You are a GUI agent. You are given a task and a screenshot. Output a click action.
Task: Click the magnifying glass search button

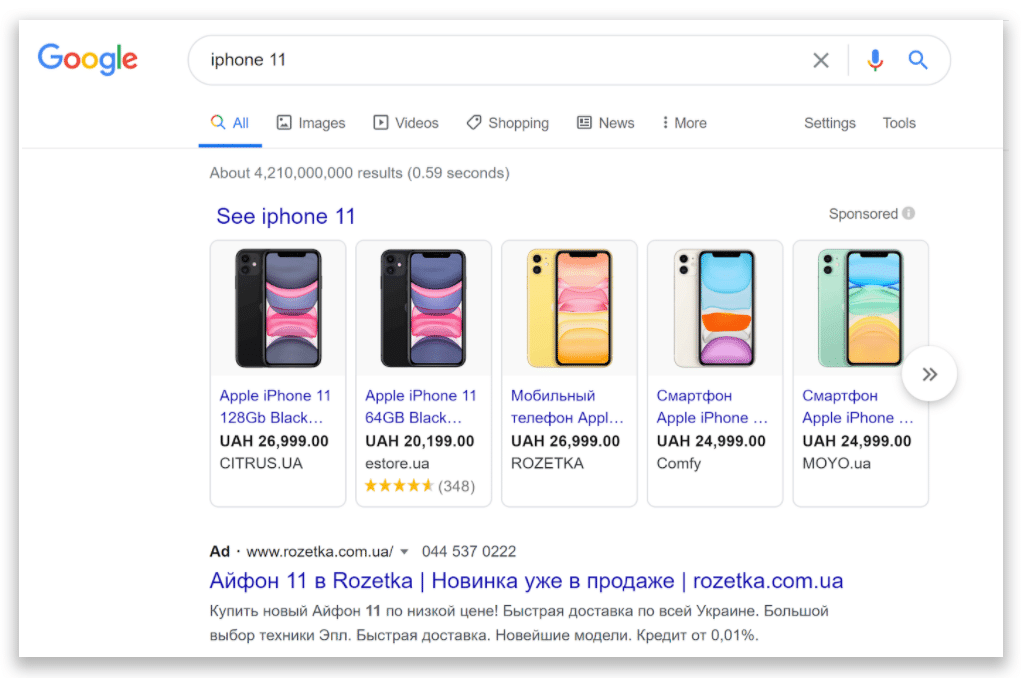coord(918,60)
